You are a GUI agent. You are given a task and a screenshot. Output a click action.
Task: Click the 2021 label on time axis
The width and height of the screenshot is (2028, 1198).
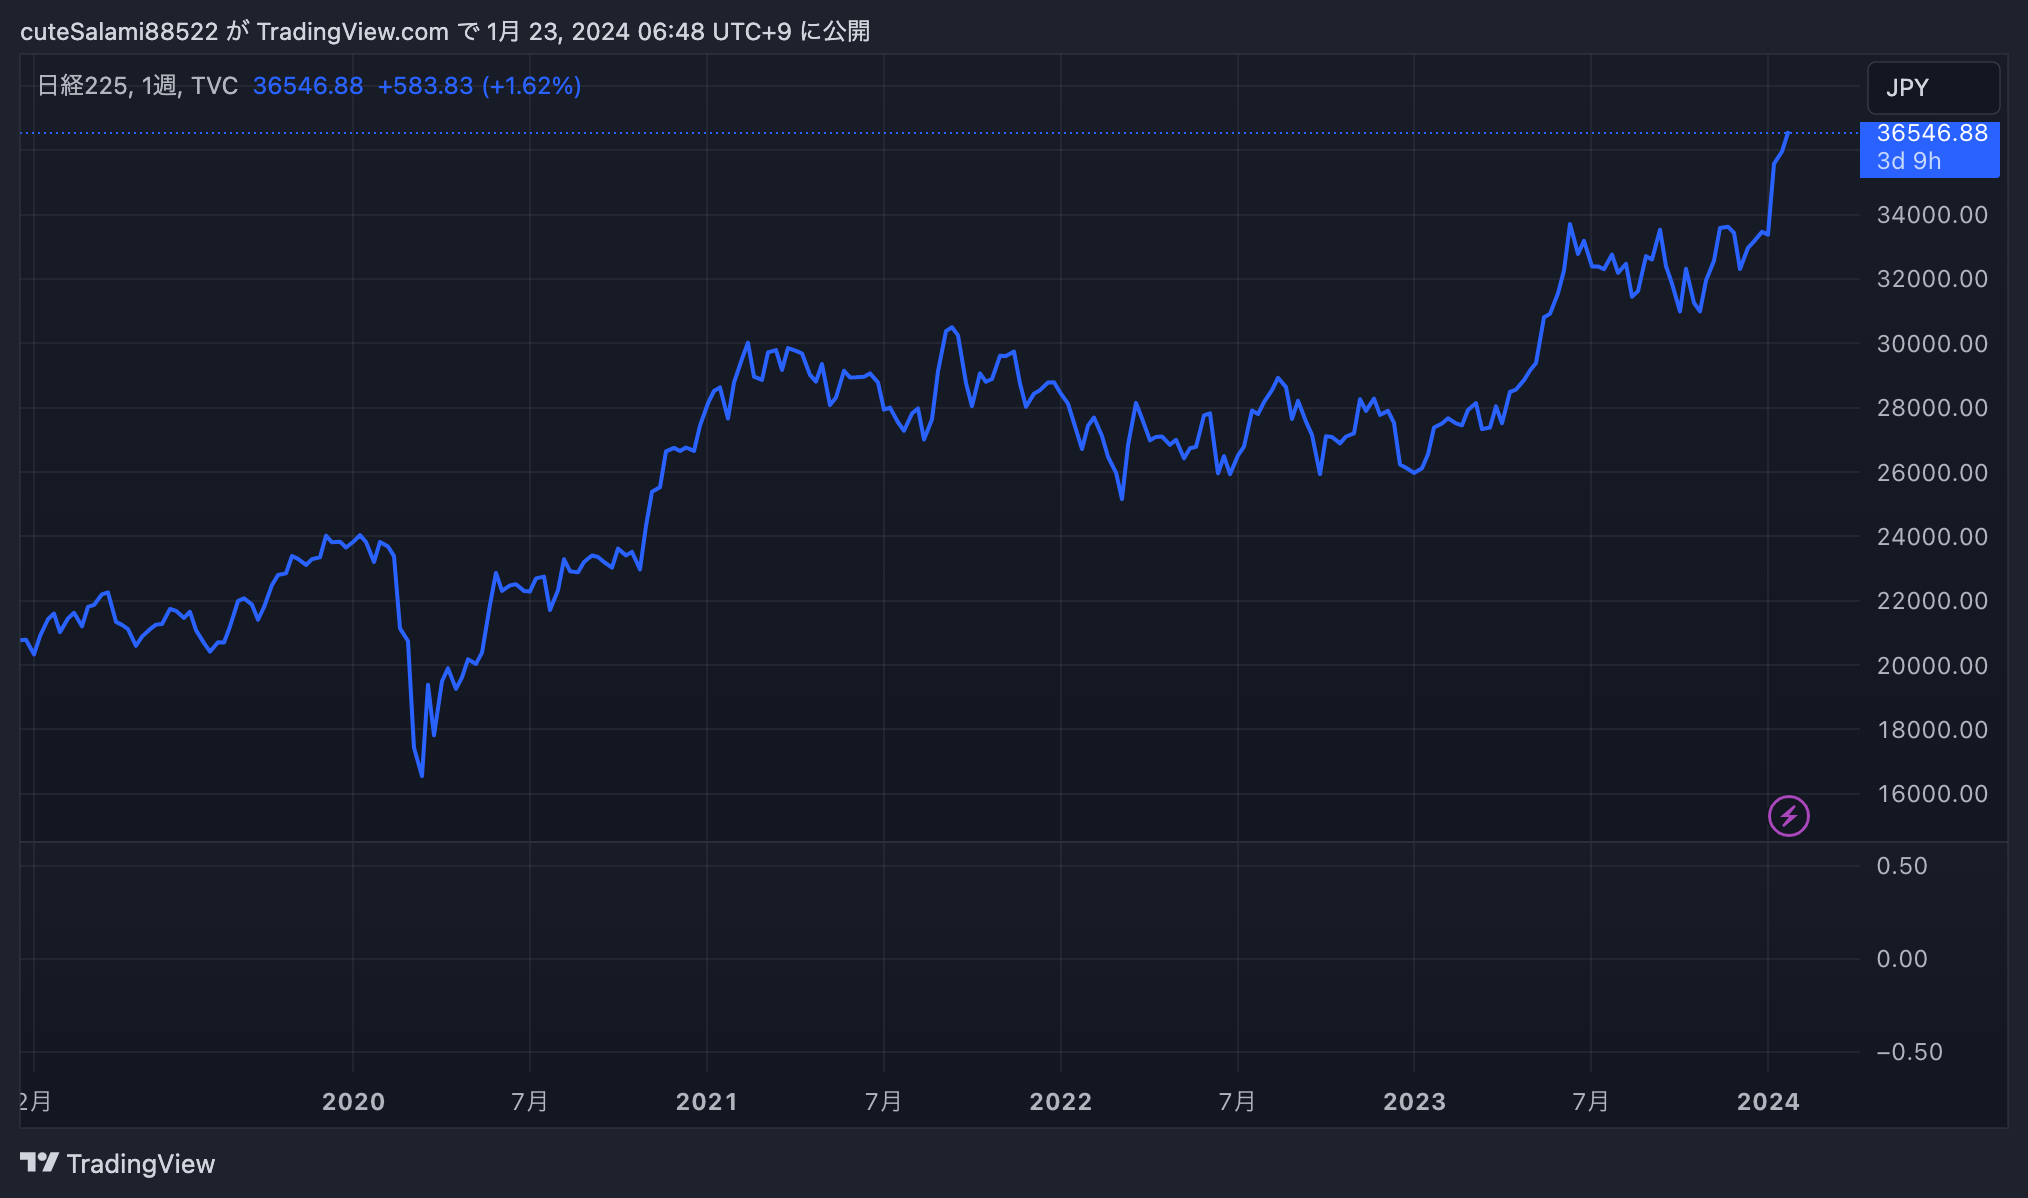pos(707,1102)
